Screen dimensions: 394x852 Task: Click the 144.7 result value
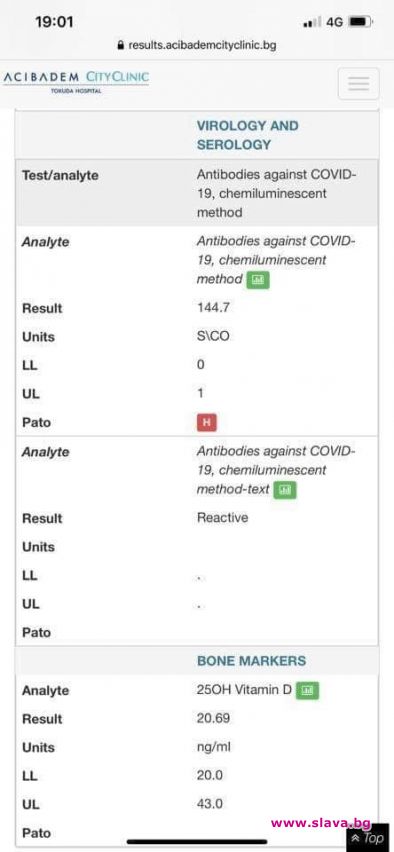pos(213,308)
